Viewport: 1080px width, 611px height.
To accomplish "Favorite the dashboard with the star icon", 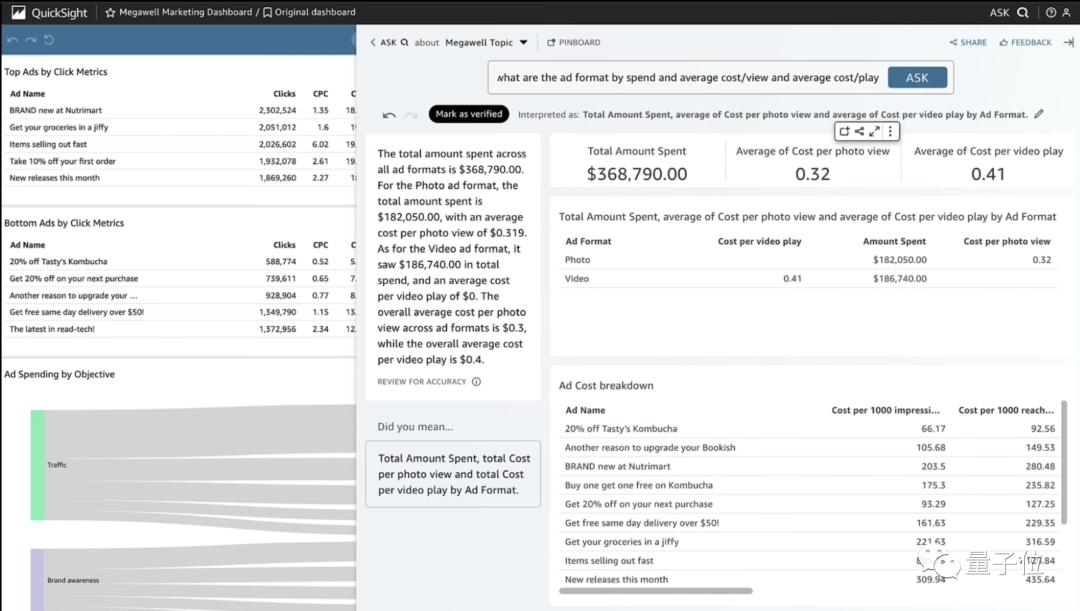I will click(110, 12).
